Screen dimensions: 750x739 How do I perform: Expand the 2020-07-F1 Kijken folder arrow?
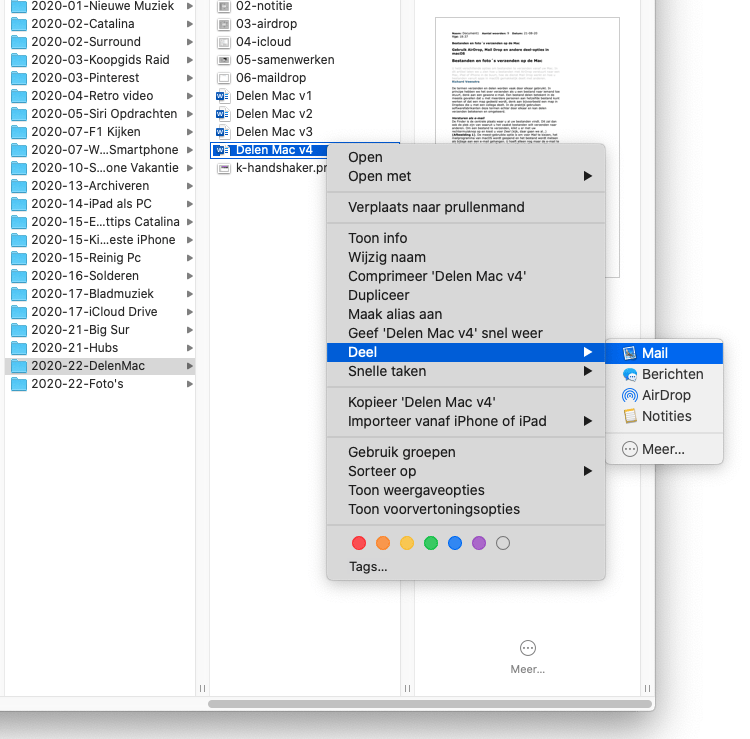tap(189, 132)
